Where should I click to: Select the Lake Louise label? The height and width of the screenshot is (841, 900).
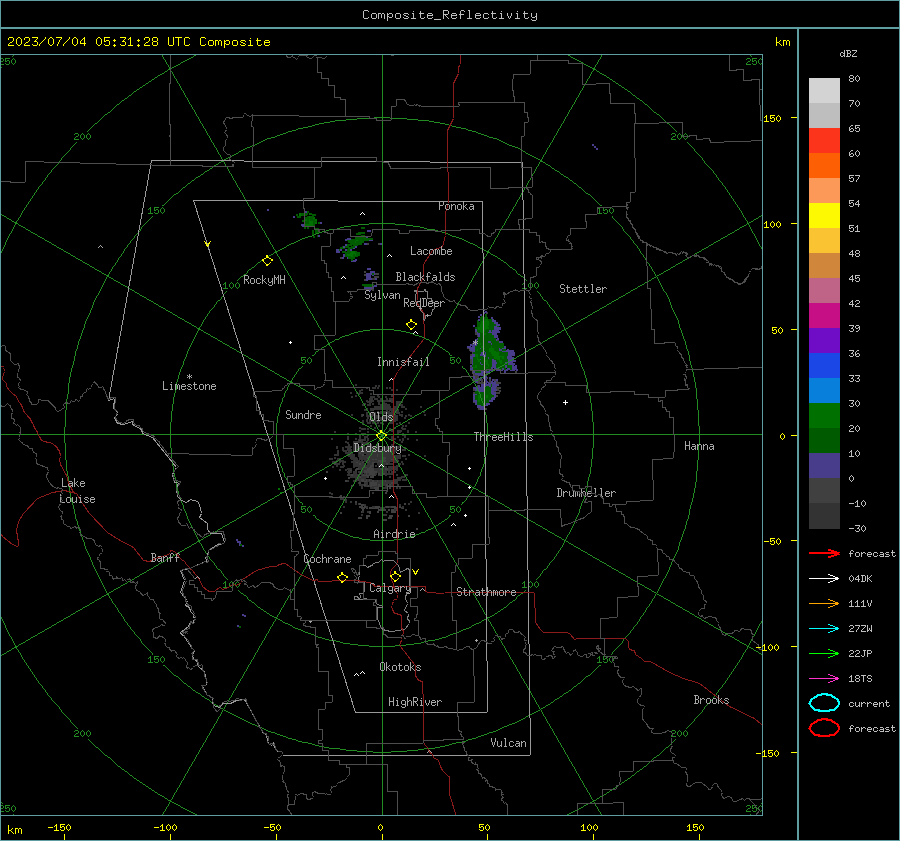(77, 491)
